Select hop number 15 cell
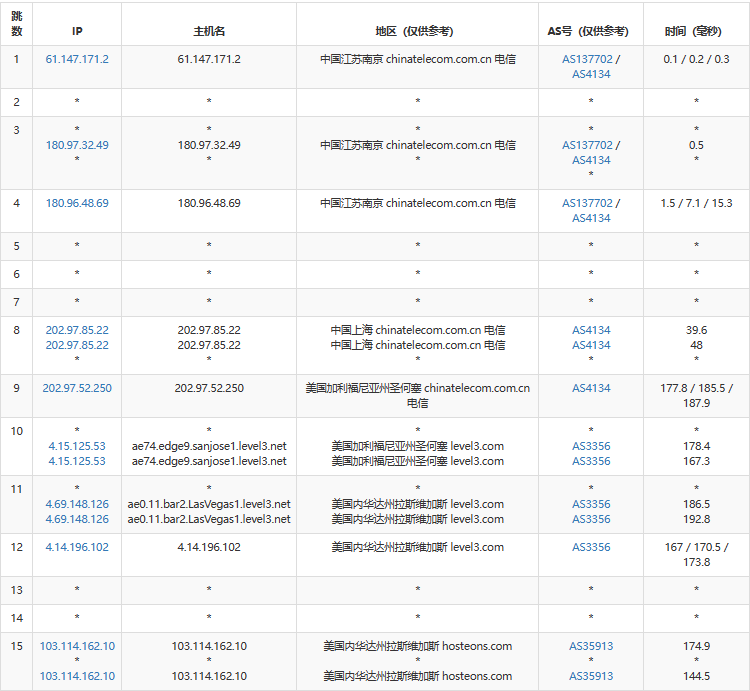Viewport: 750px width, 691px height. click(17, 661)
